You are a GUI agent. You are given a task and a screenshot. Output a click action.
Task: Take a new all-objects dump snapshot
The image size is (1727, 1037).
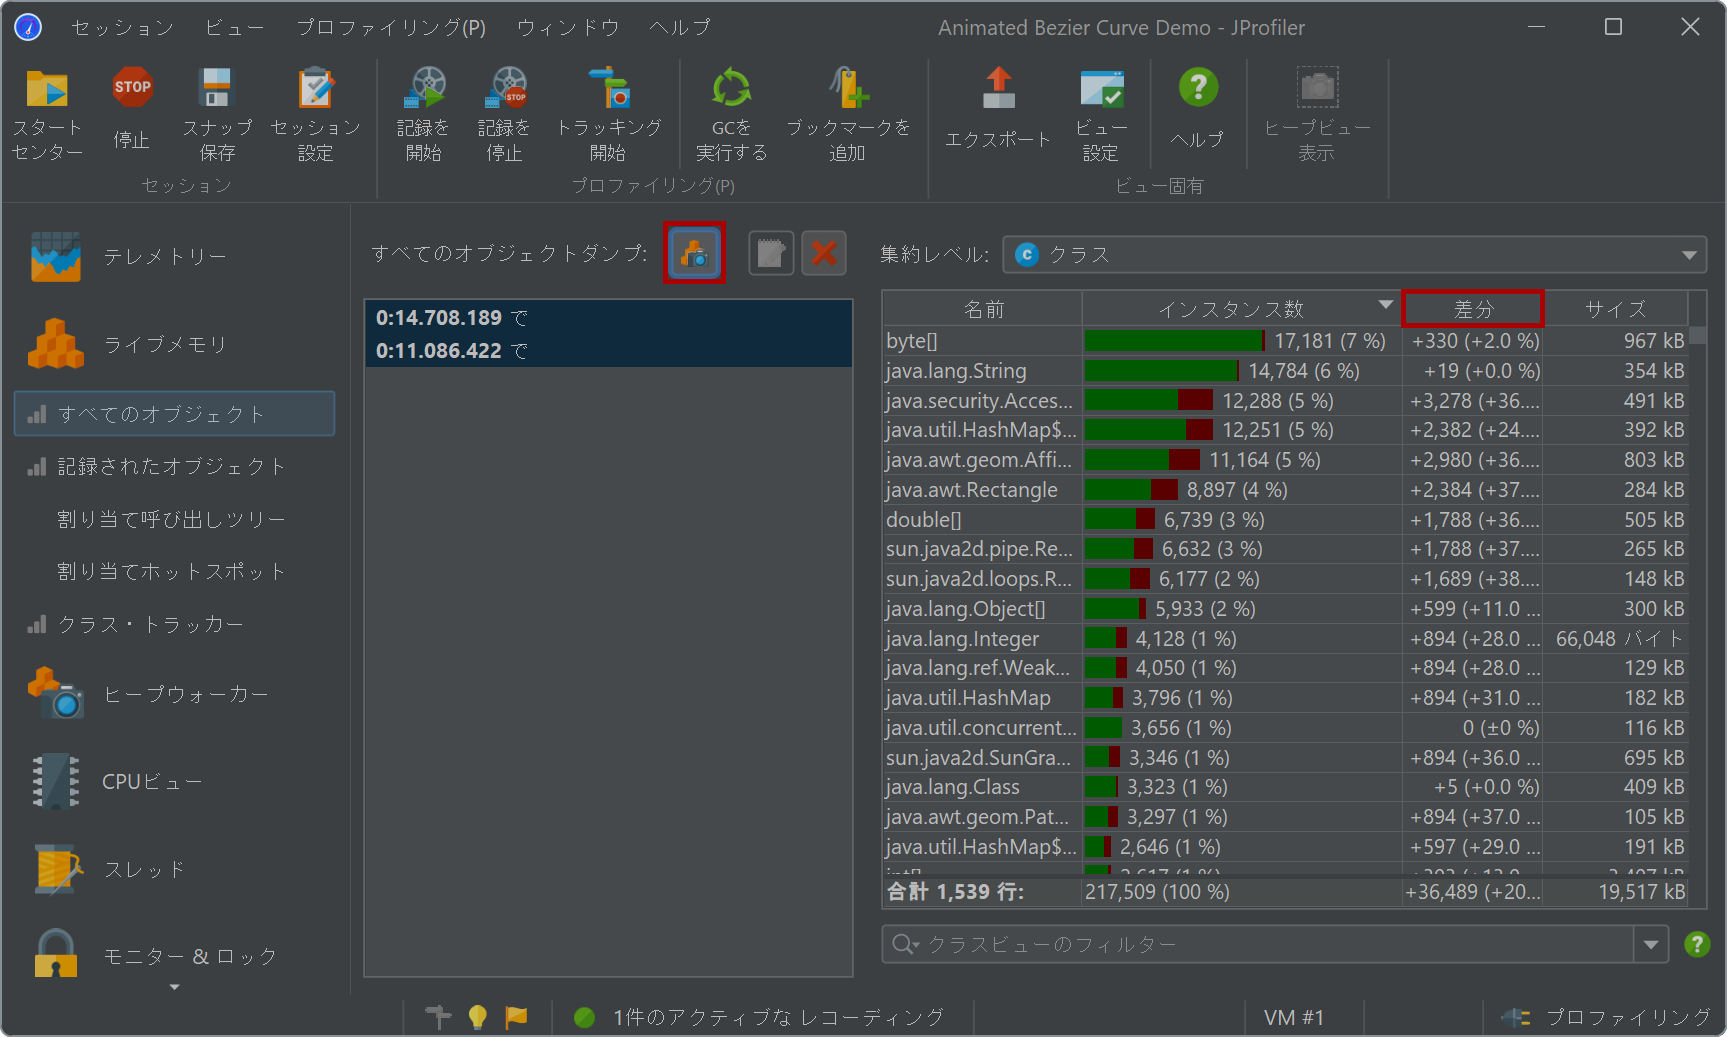[x=694, y=253]
